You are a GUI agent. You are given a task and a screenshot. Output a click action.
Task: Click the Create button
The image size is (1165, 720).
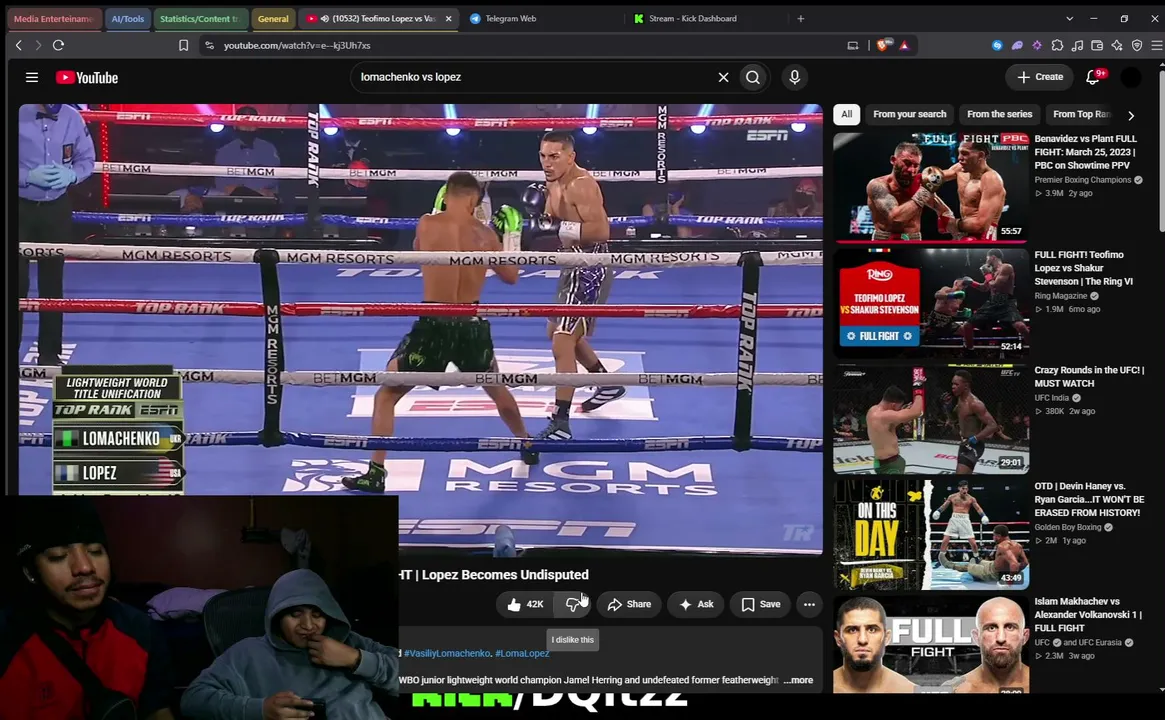1040,77
